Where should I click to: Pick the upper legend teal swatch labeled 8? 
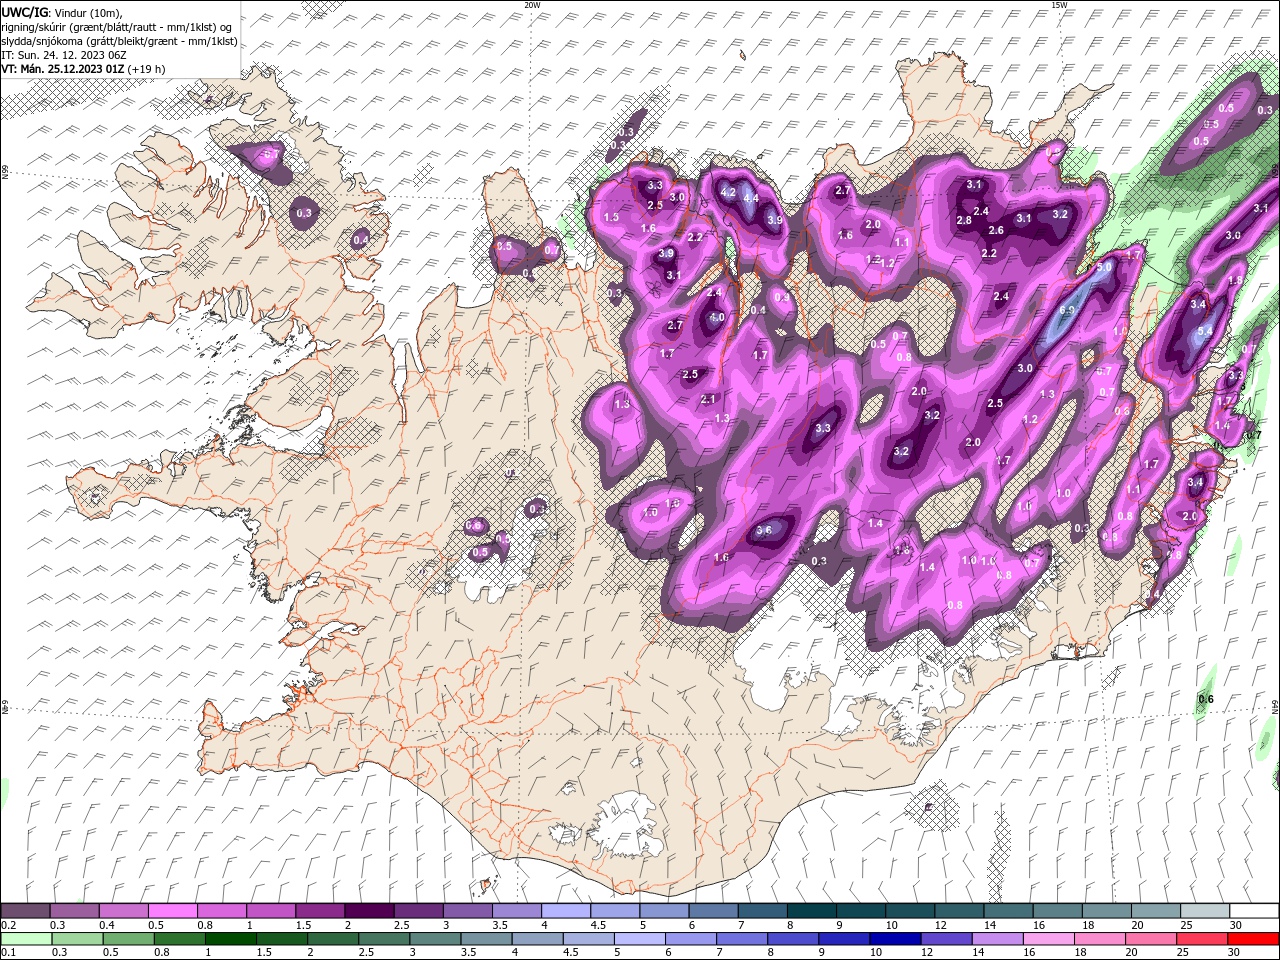(812, 911)
